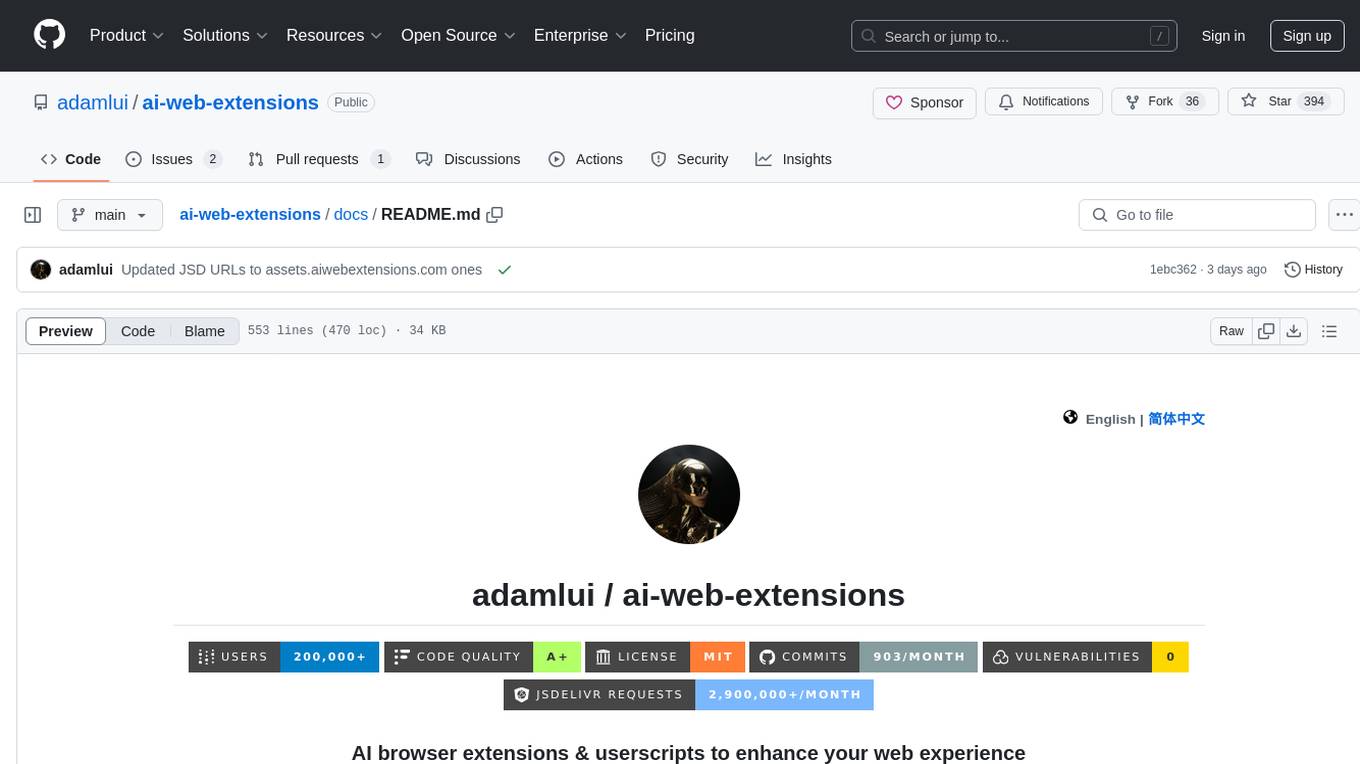Screen dimensions: 1360x764
Task: Switch to the Code tab
Action: [x=71, y=159]
